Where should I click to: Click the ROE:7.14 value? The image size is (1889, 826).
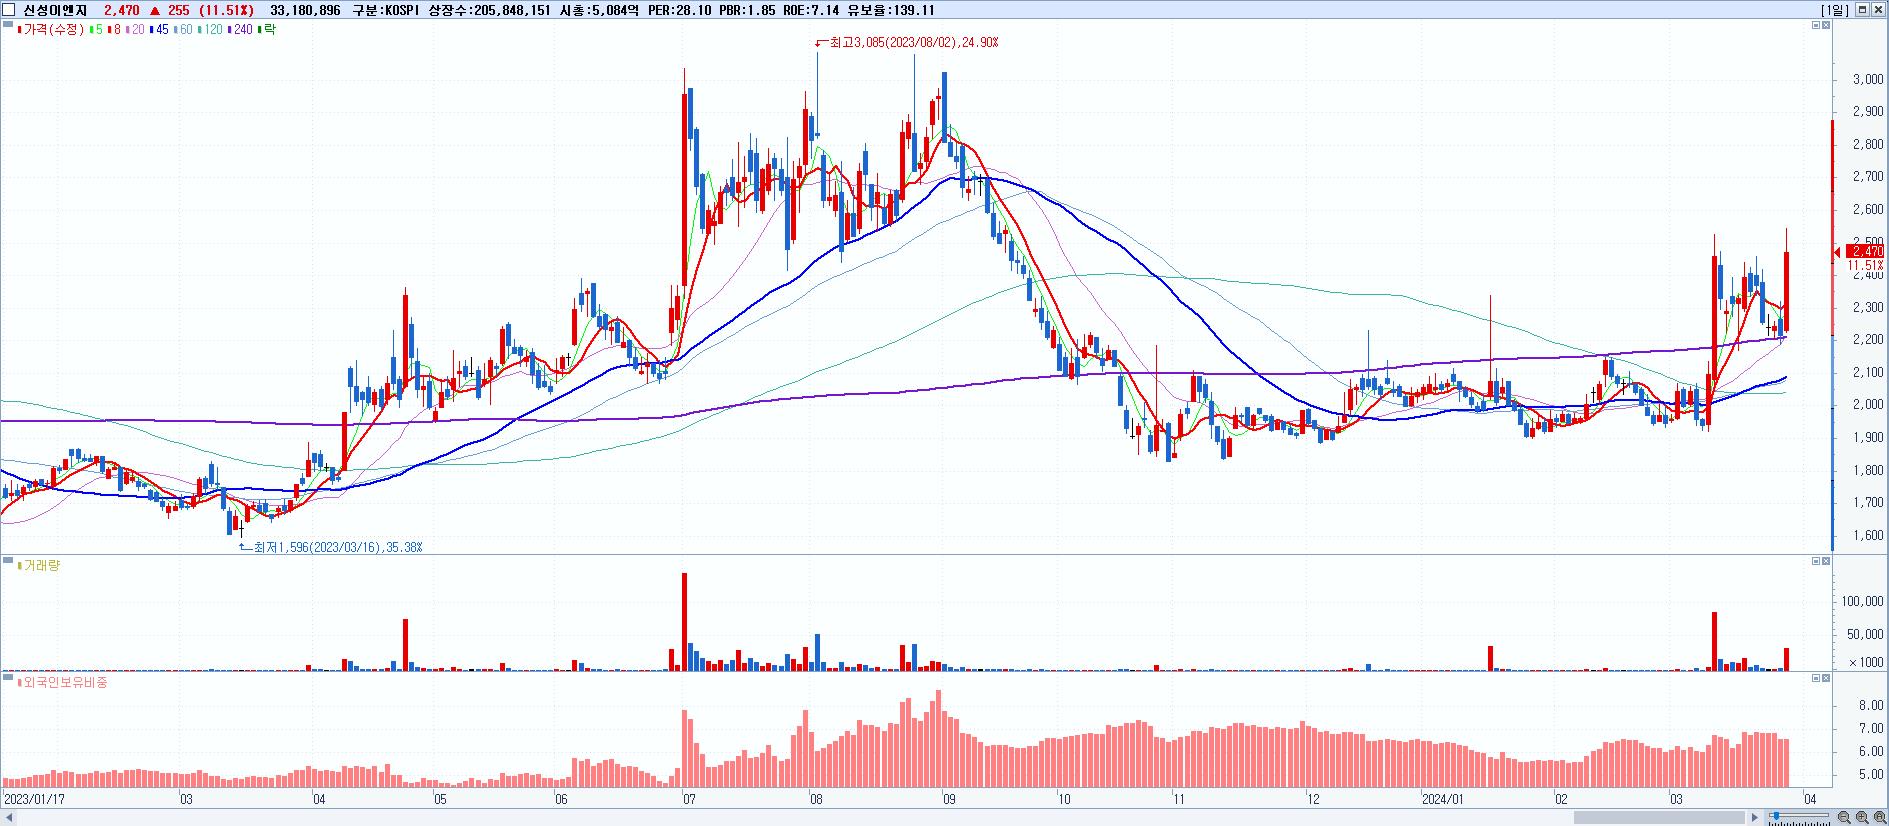(811, 10)
